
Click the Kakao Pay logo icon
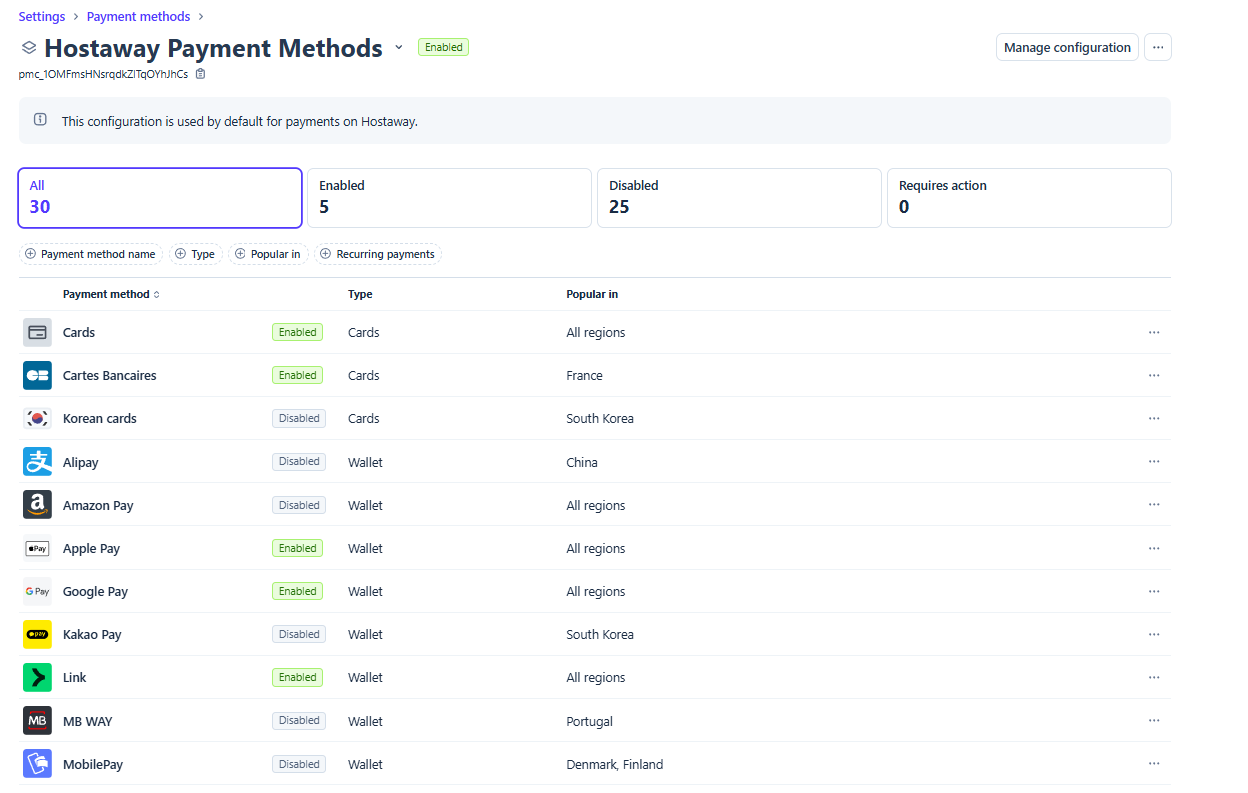coord(37,634)
